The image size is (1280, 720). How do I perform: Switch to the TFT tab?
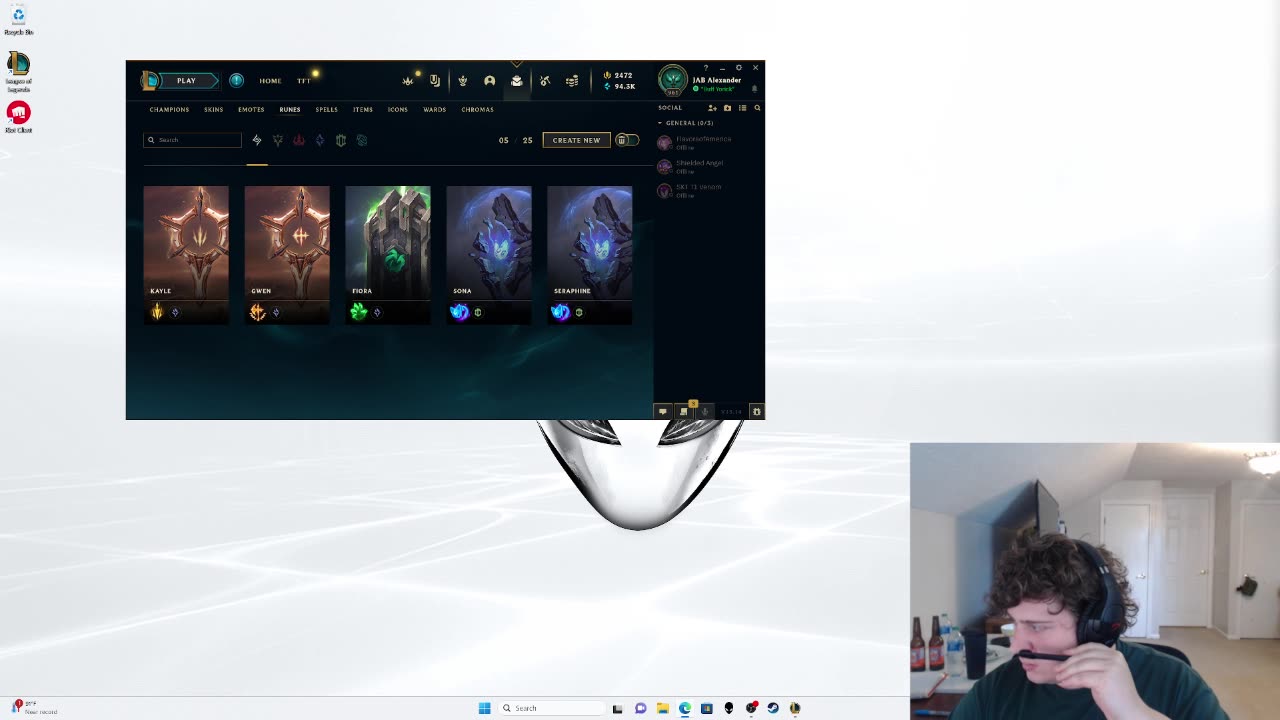[304, 81]
